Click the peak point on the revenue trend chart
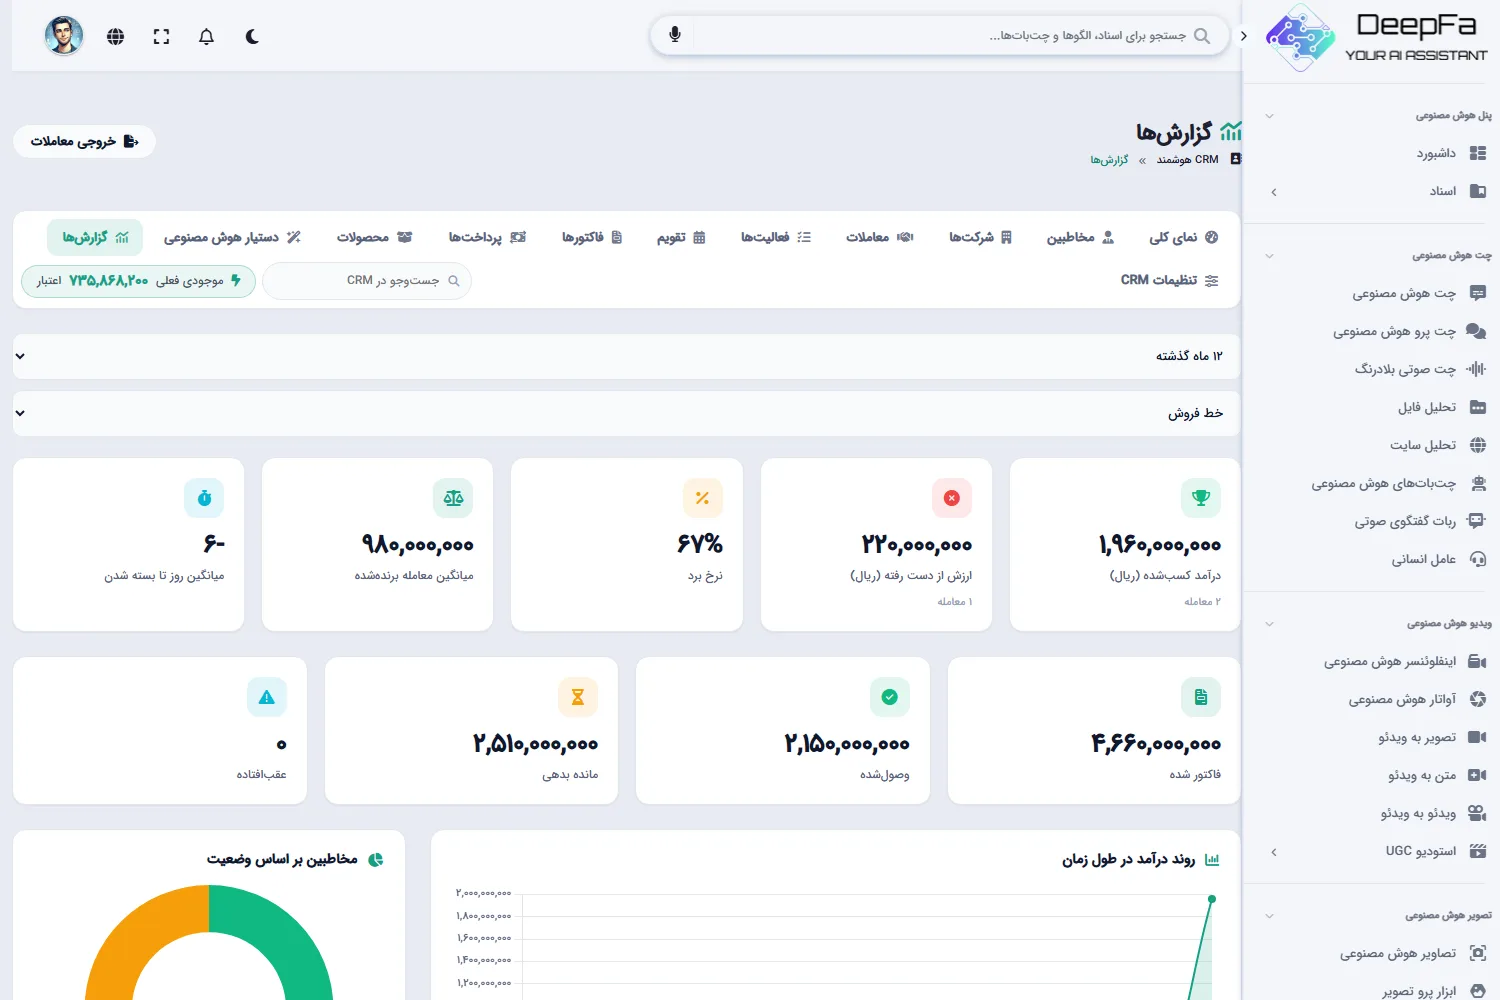Screen dimensions: 1500x1000 (x=1212, y=899)
